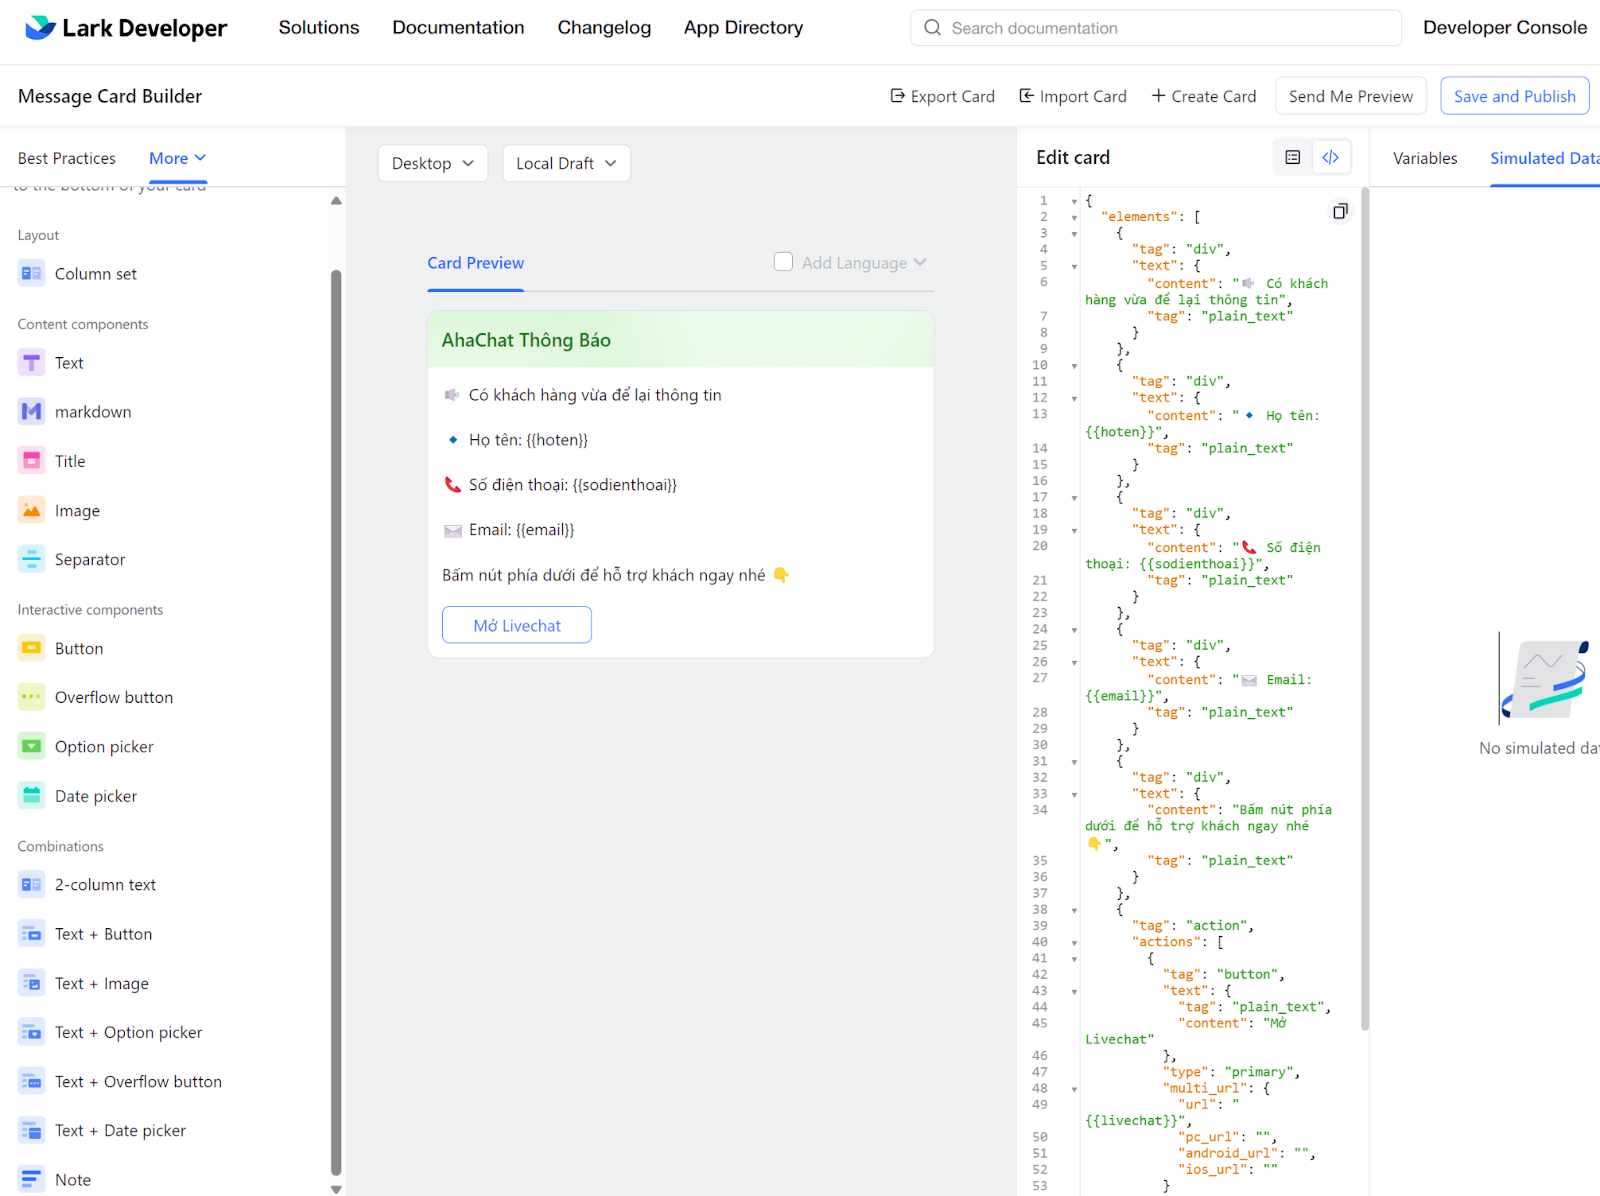Pick Text + Overflow button icon
Viewport: 1600px width, 1196px height.
(32, 1082)
